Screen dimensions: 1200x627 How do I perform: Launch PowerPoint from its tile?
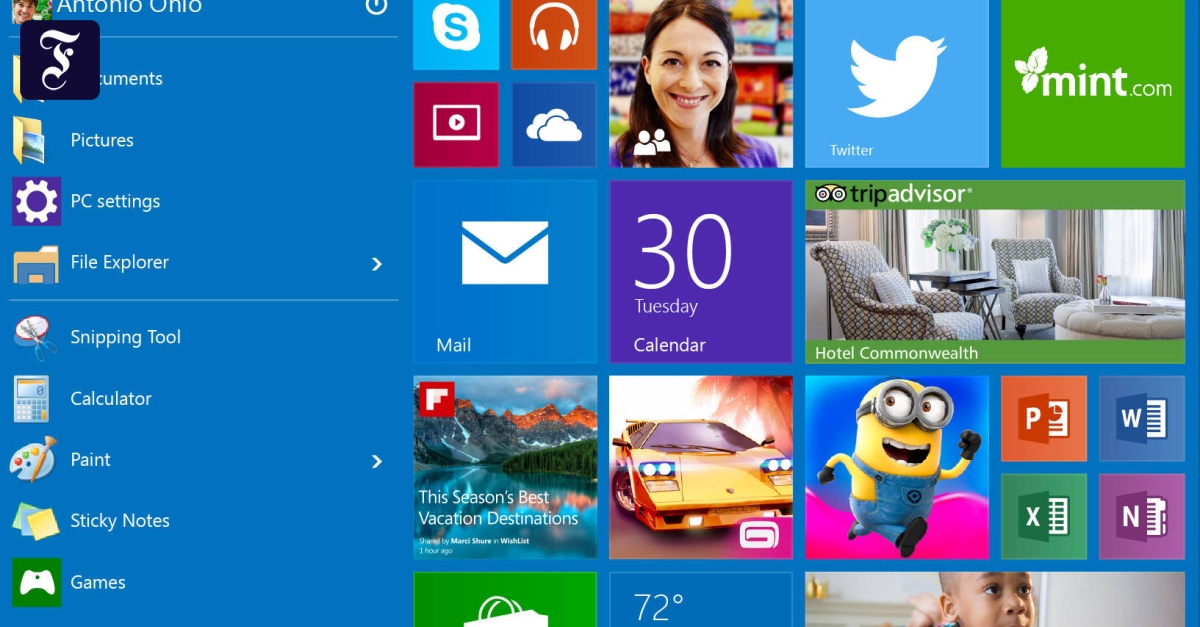1043,418
